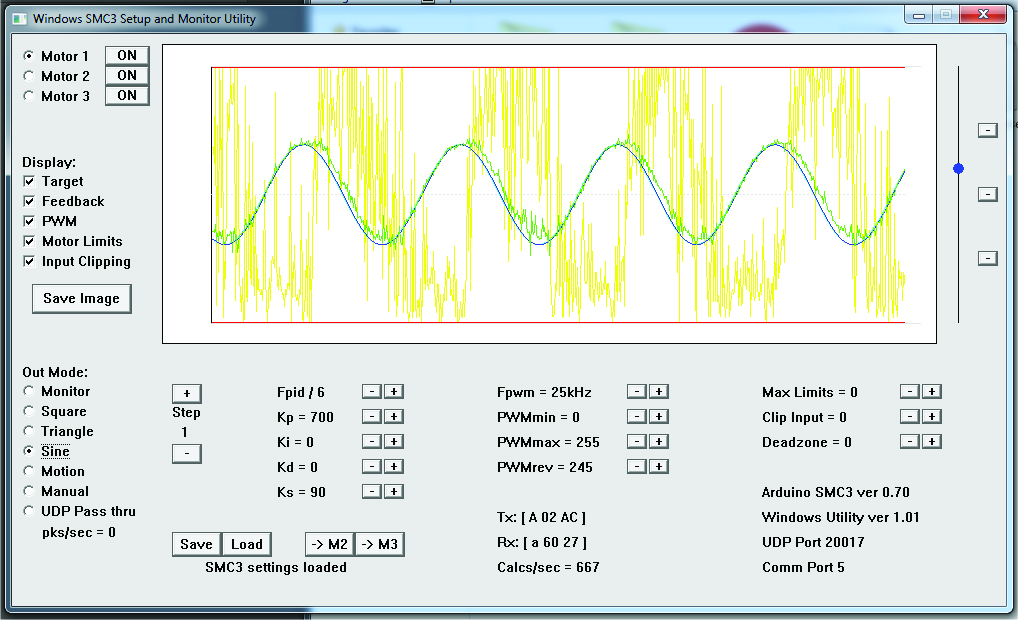Image resolution: width=1018 pixels, height=620 pixels.
Task: Choose Motion output mode
Action: [29, 471]
